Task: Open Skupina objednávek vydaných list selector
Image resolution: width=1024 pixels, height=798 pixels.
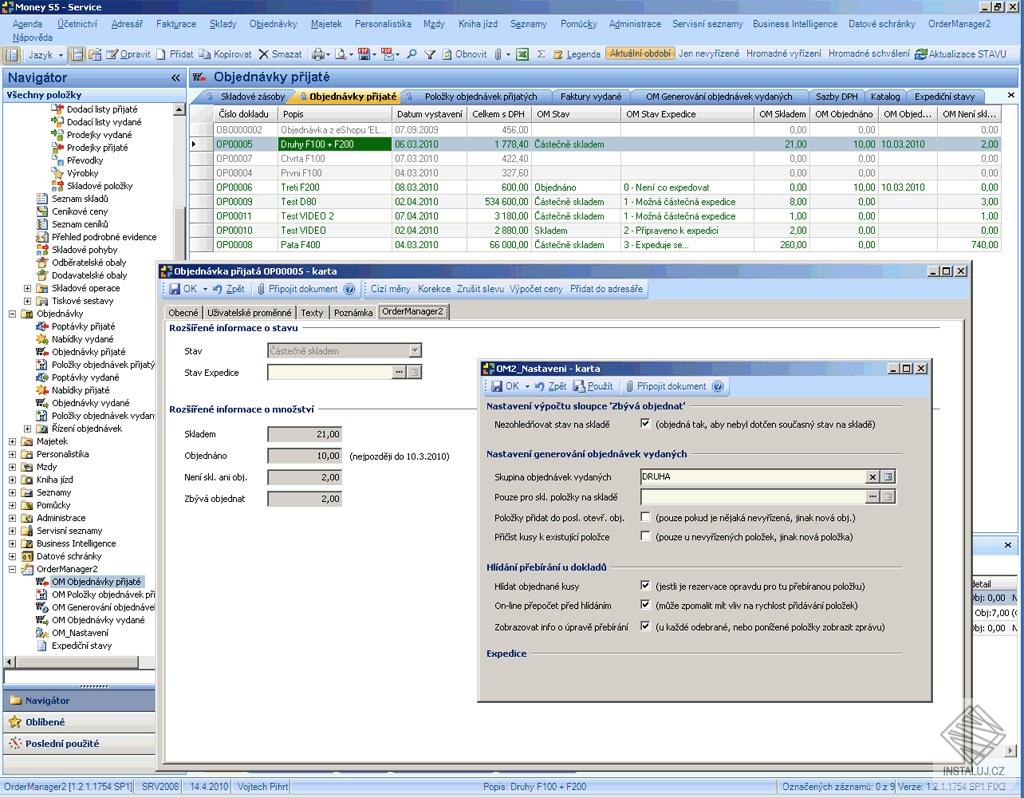Action: [888, 477]
